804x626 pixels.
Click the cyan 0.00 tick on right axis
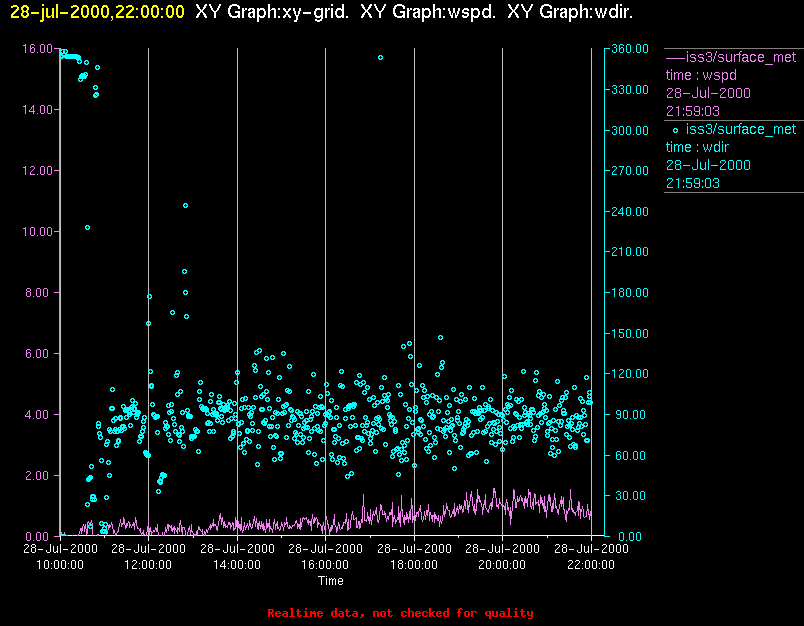(x=630, y=537)
